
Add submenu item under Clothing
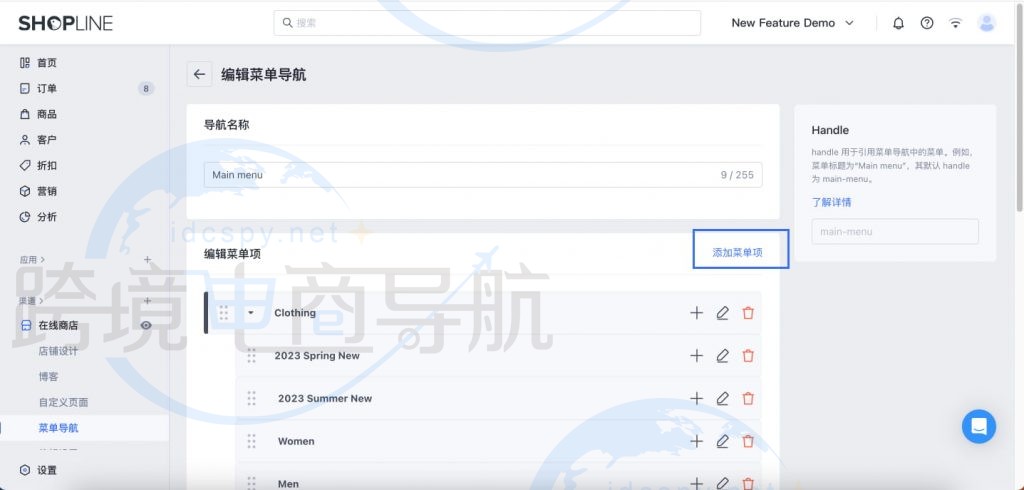pos(697,313)
